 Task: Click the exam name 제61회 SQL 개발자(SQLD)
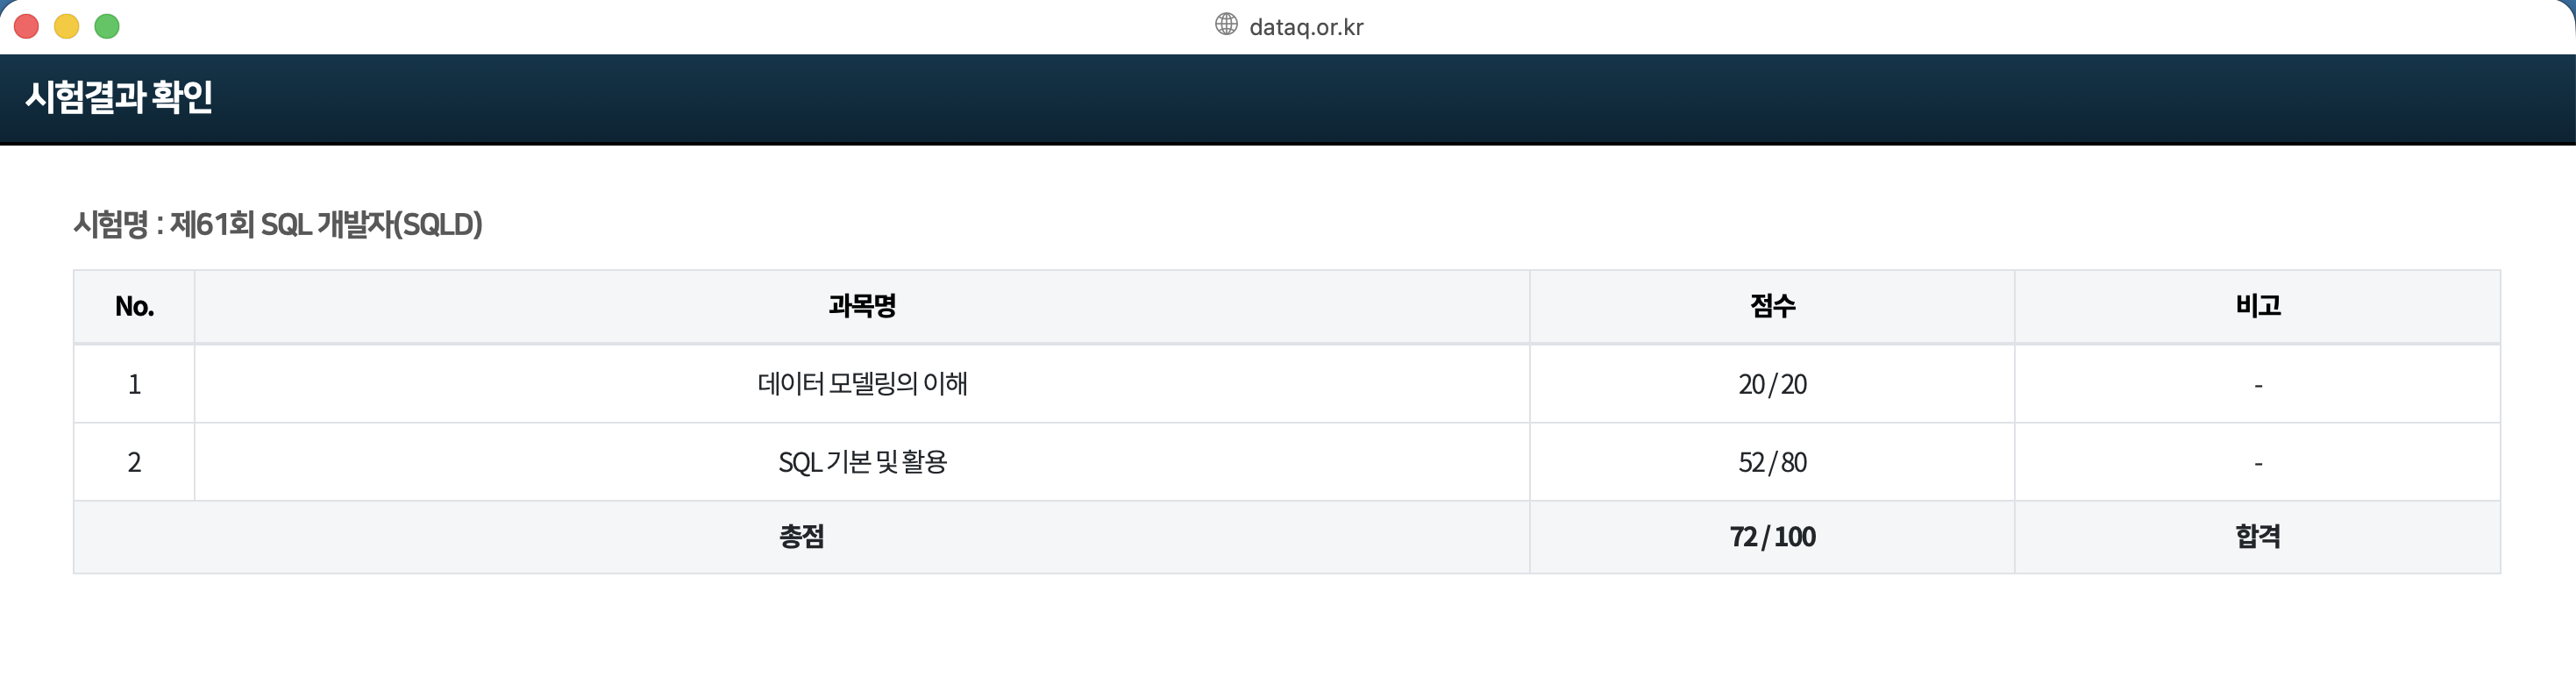point(326,224)
